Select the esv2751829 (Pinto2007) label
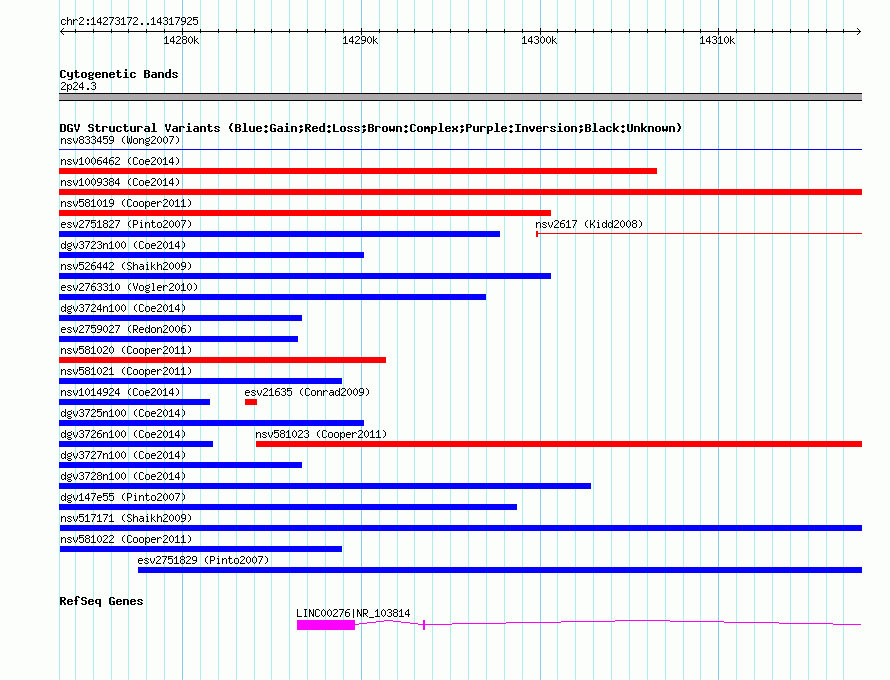The image size is (890, 680). [203, 560]
